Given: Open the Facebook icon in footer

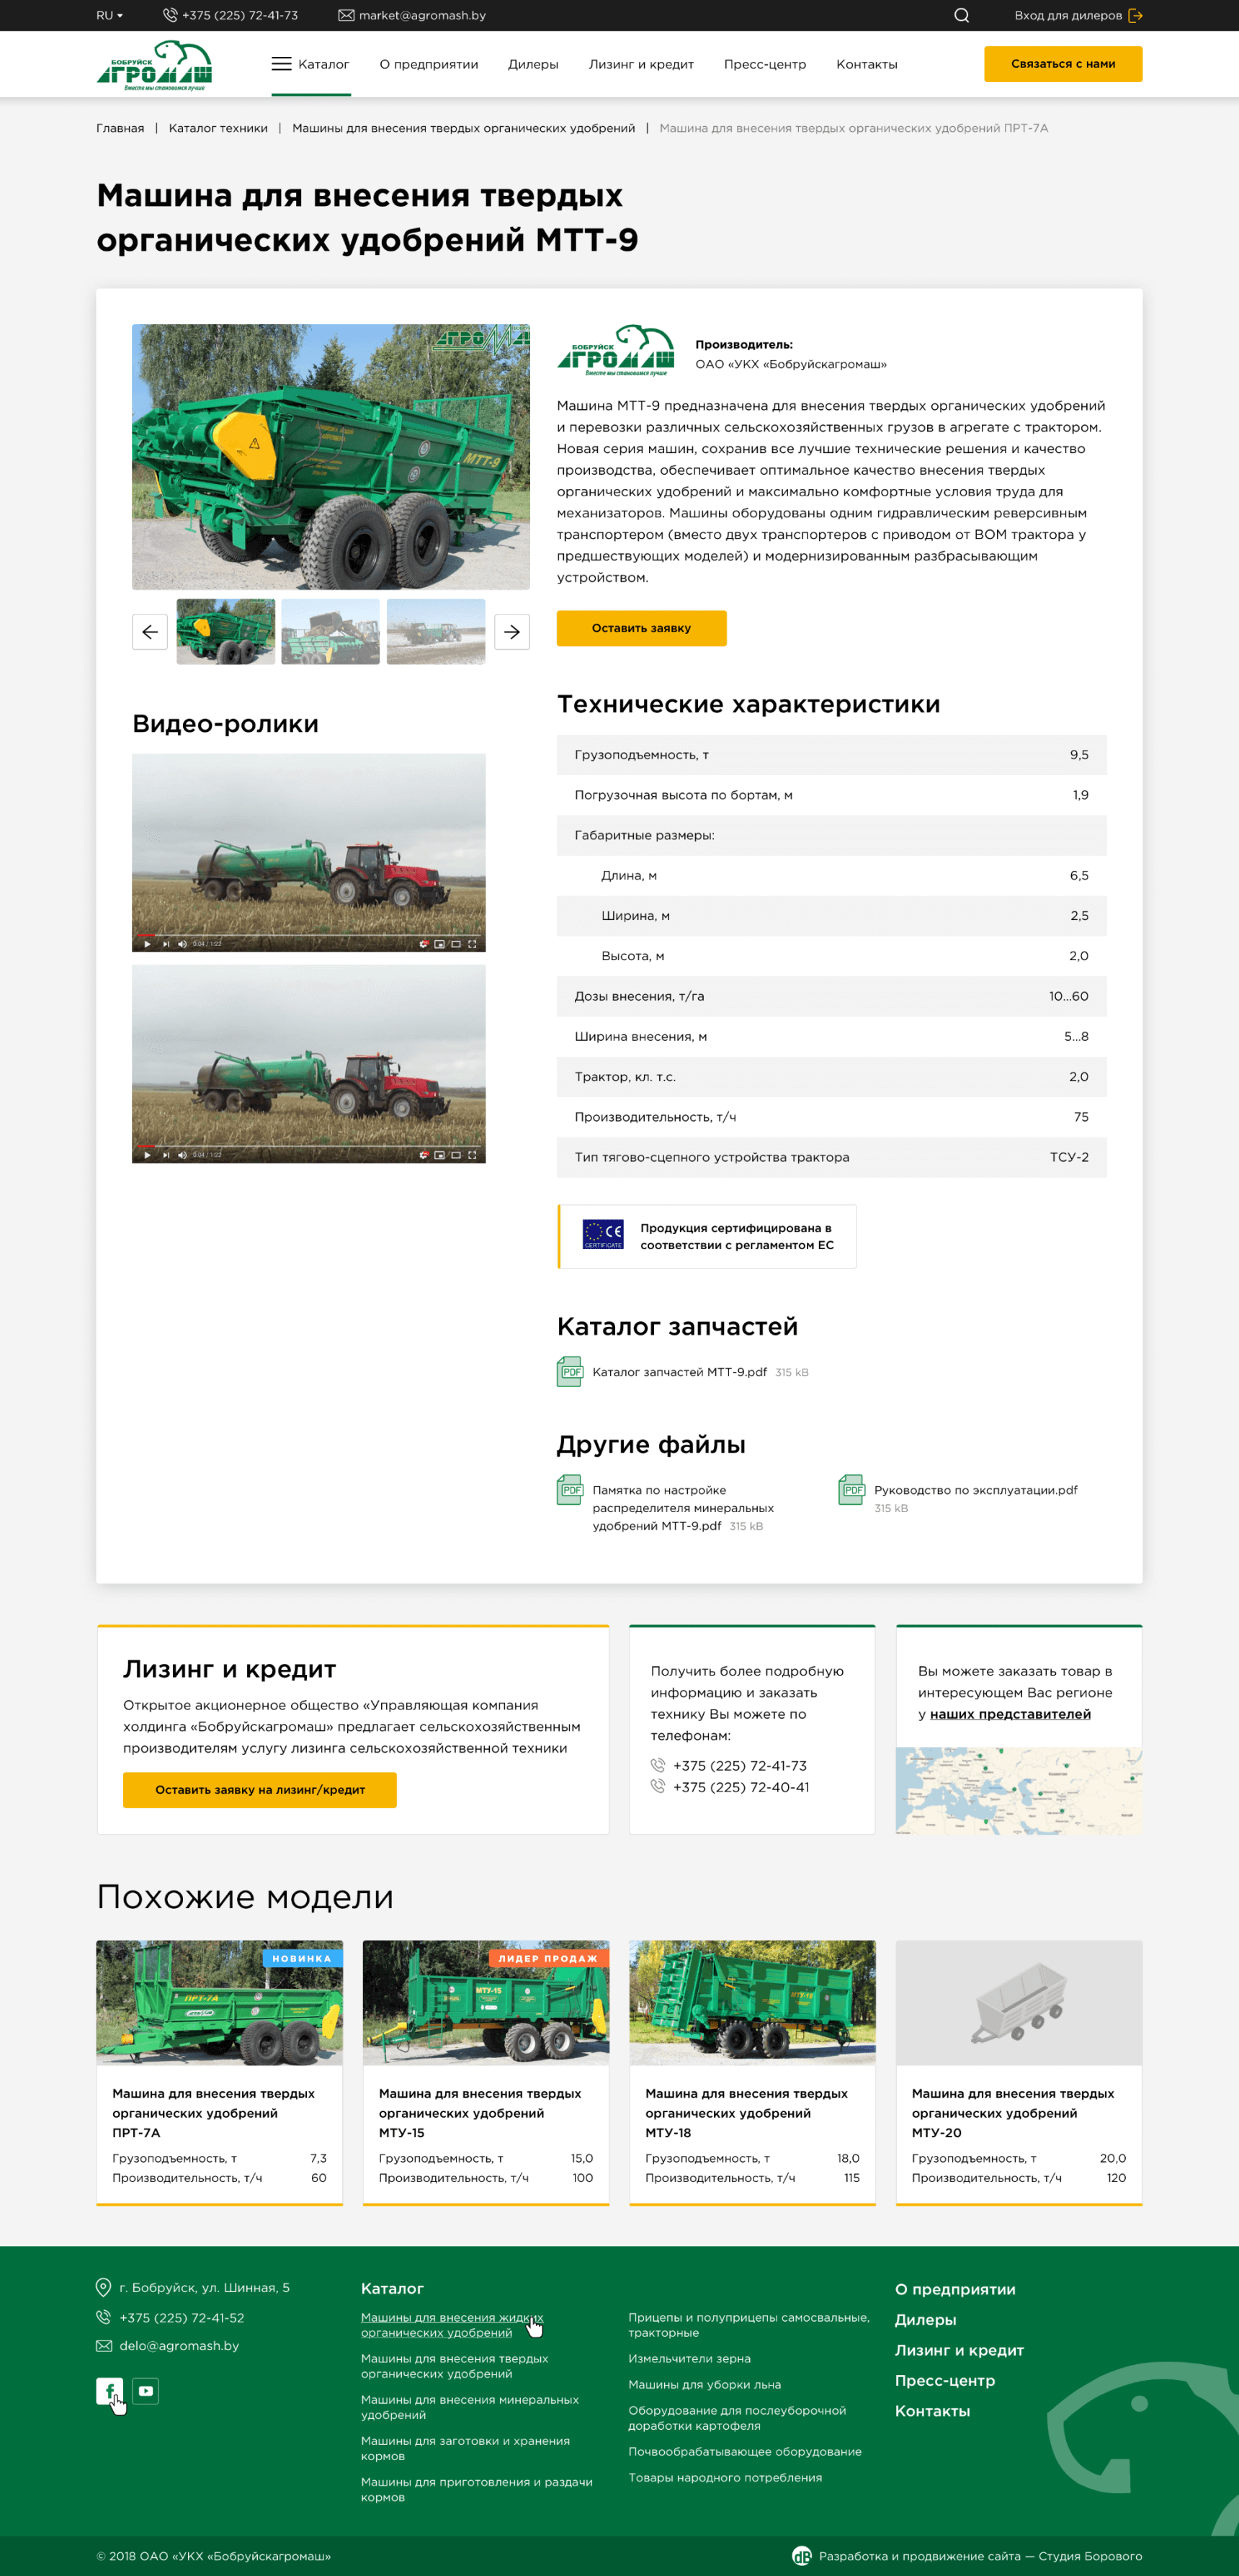Looking at the screenshot, I should coord(110,2391).
